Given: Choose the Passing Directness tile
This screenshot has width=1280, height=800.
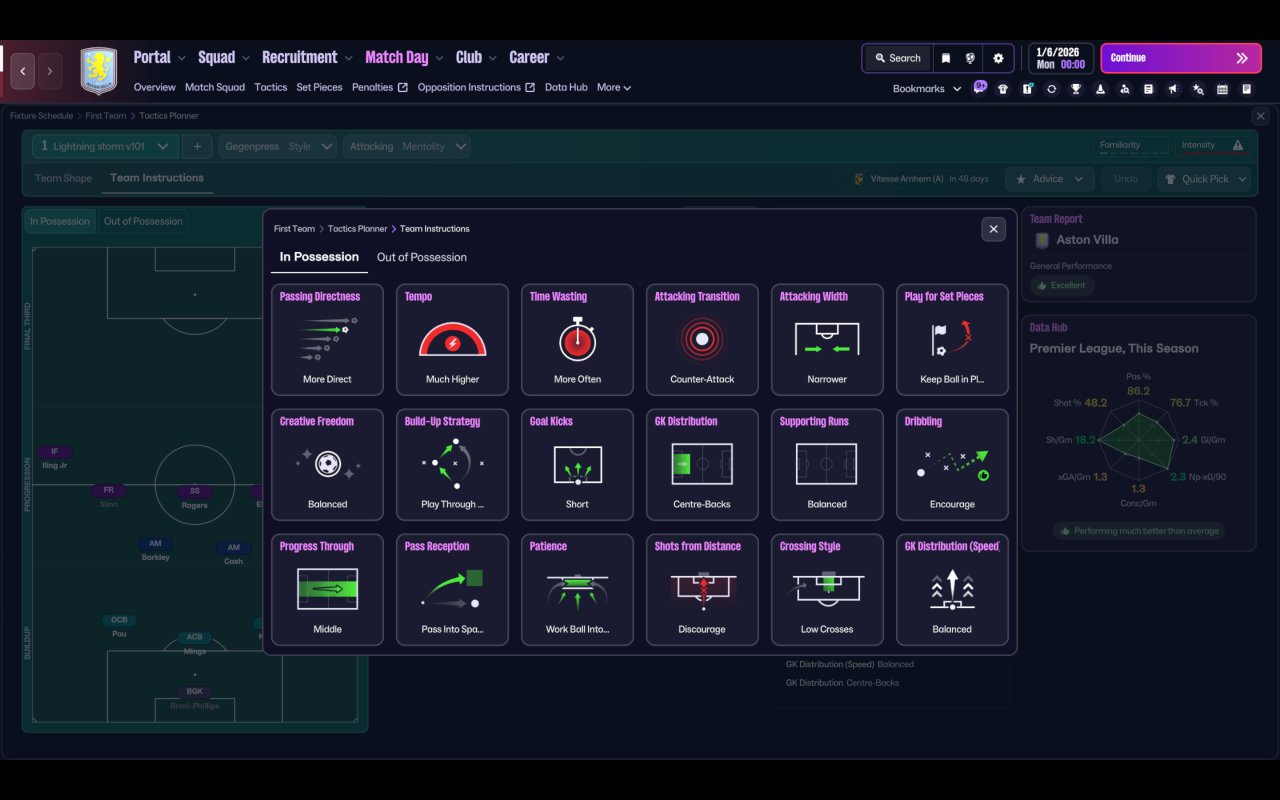Looking at the screenshot, I should (x=327, y=340).
